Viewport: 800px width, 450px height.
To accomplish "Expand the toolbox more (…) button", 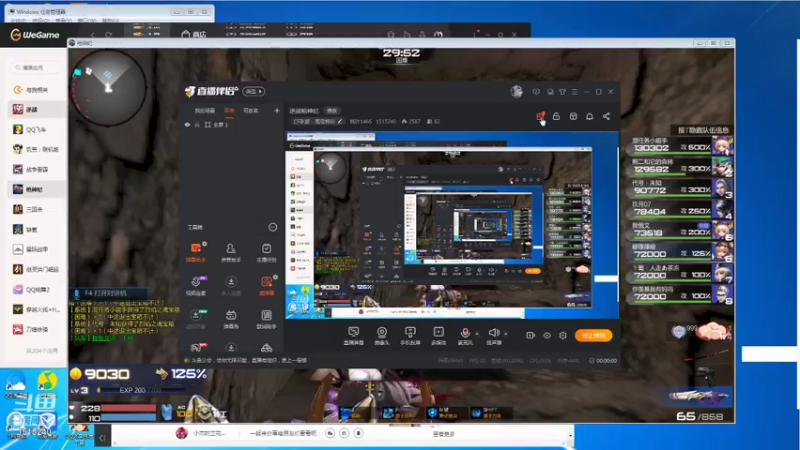I will tap(272, 227).
